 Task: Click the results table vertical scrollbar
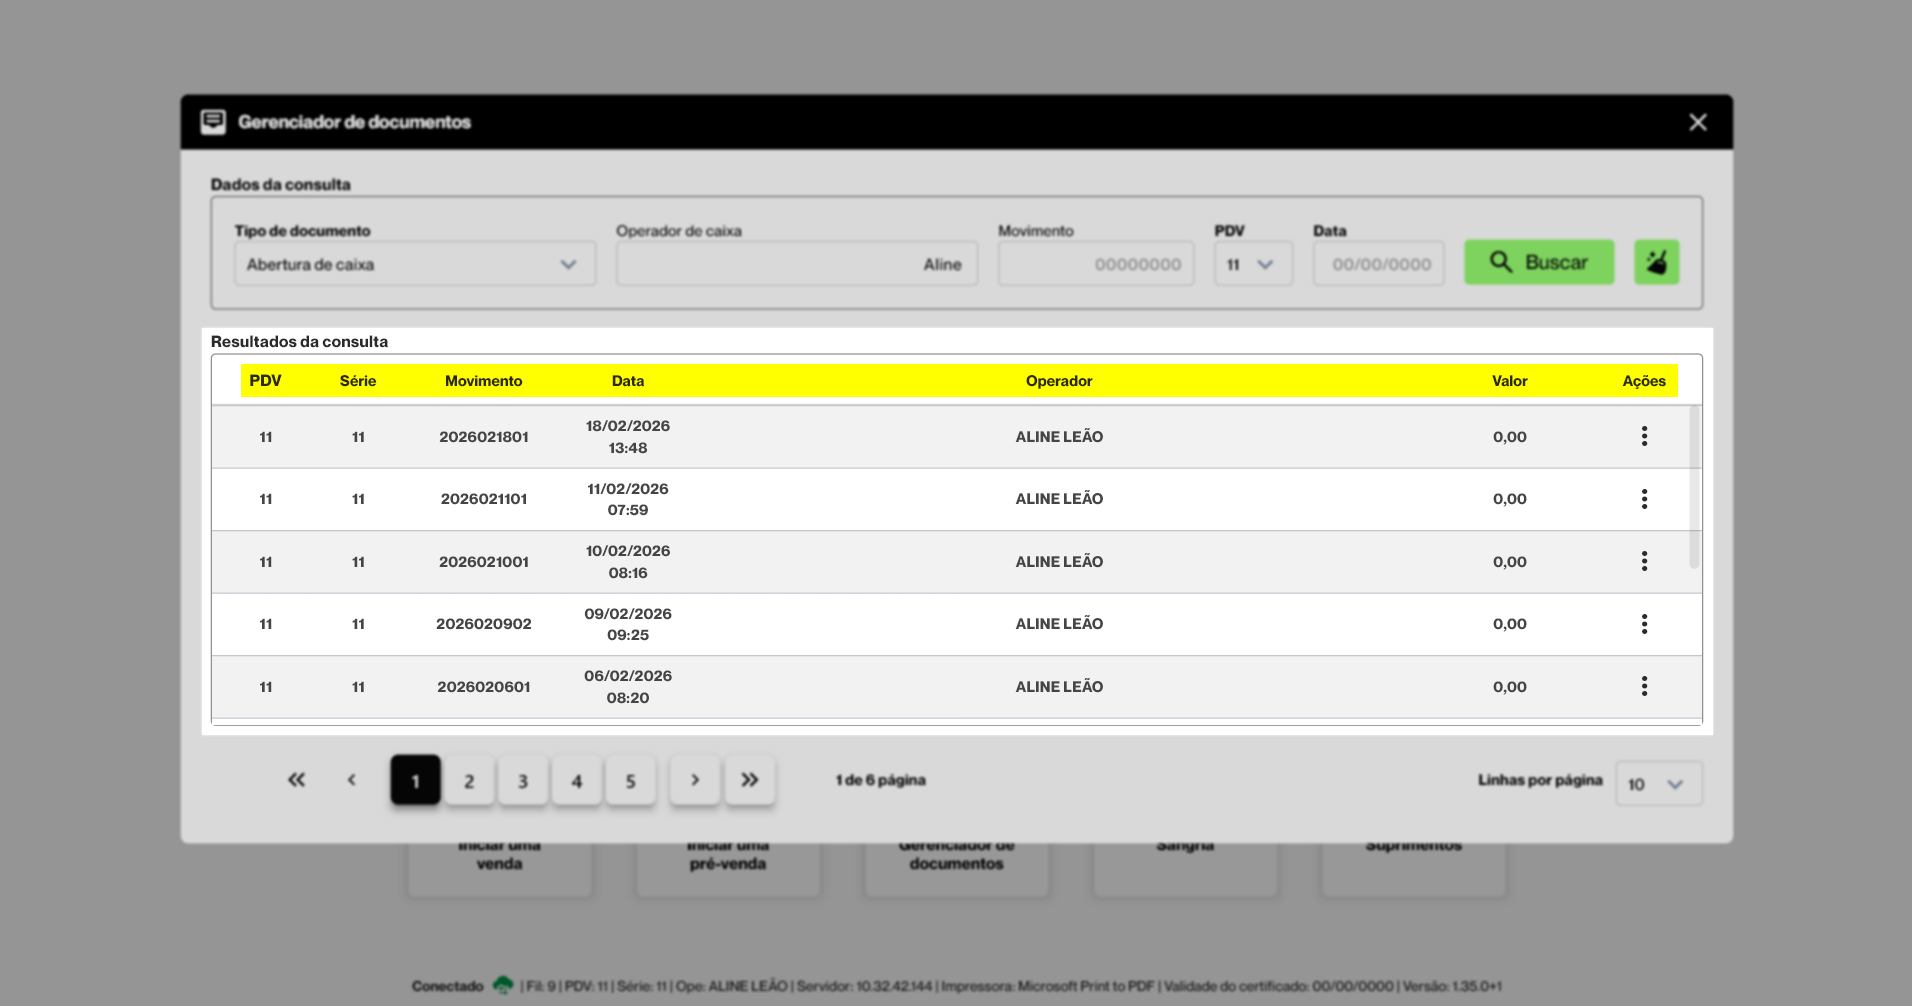point(1694,490)
